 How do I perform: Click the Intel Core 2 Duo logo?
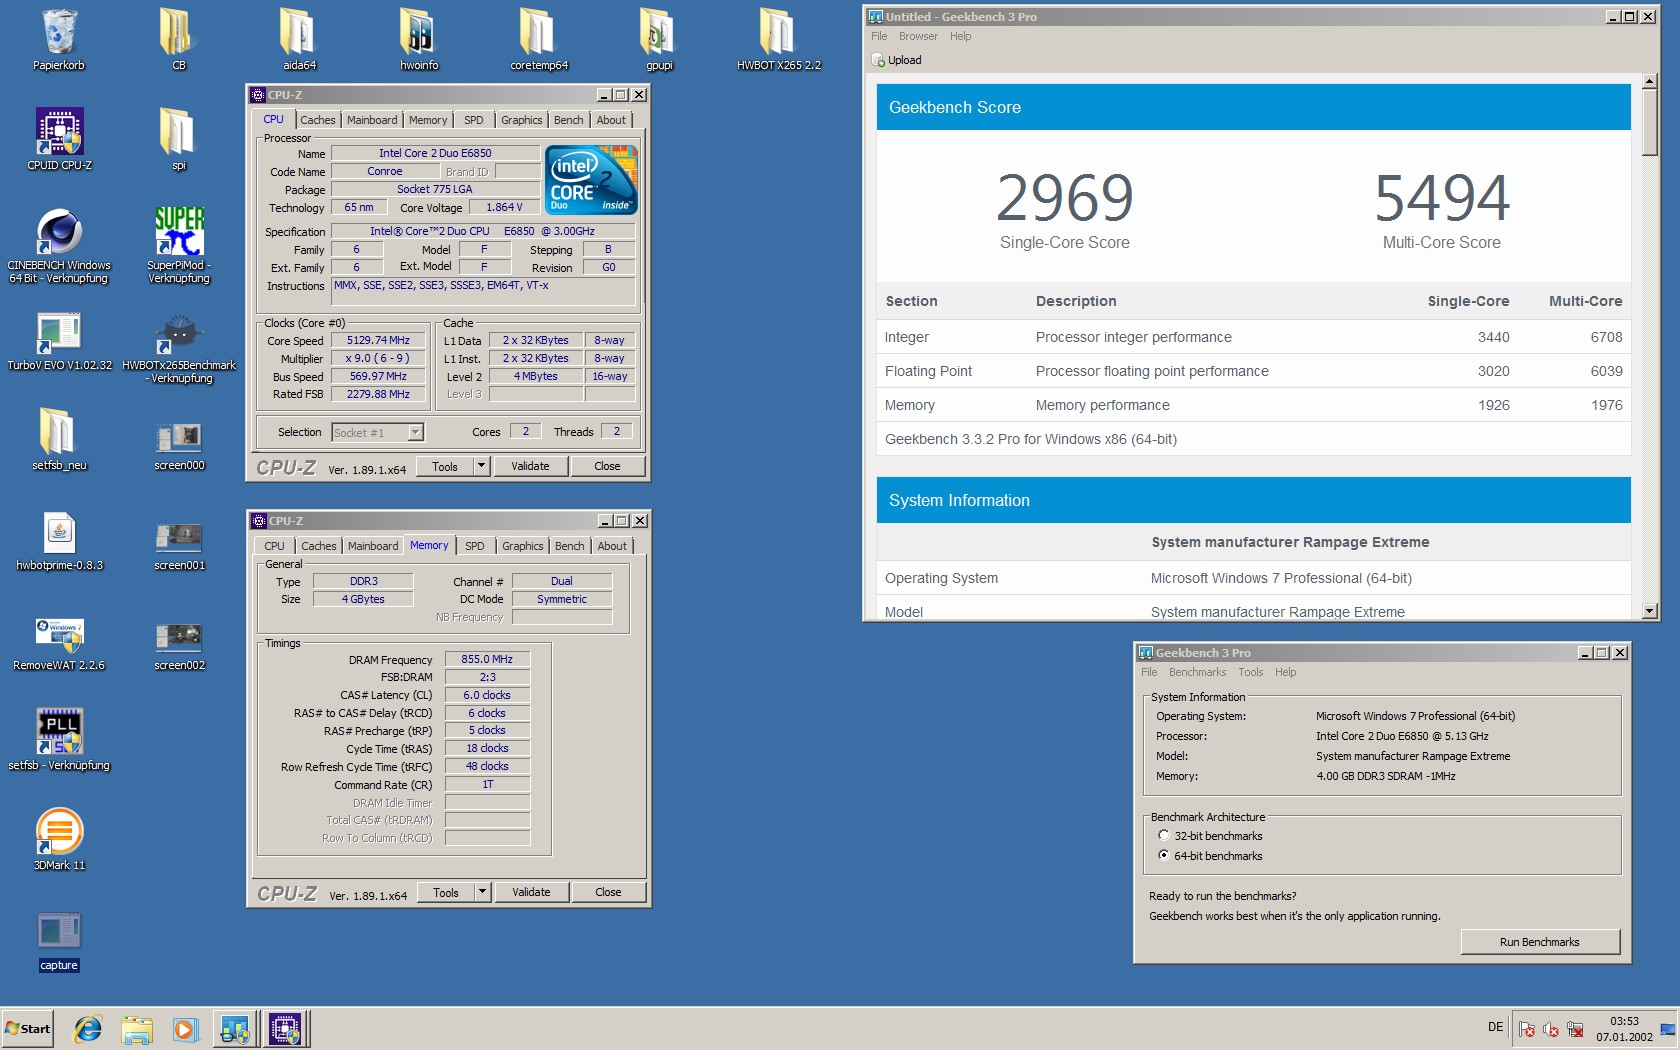592,180
